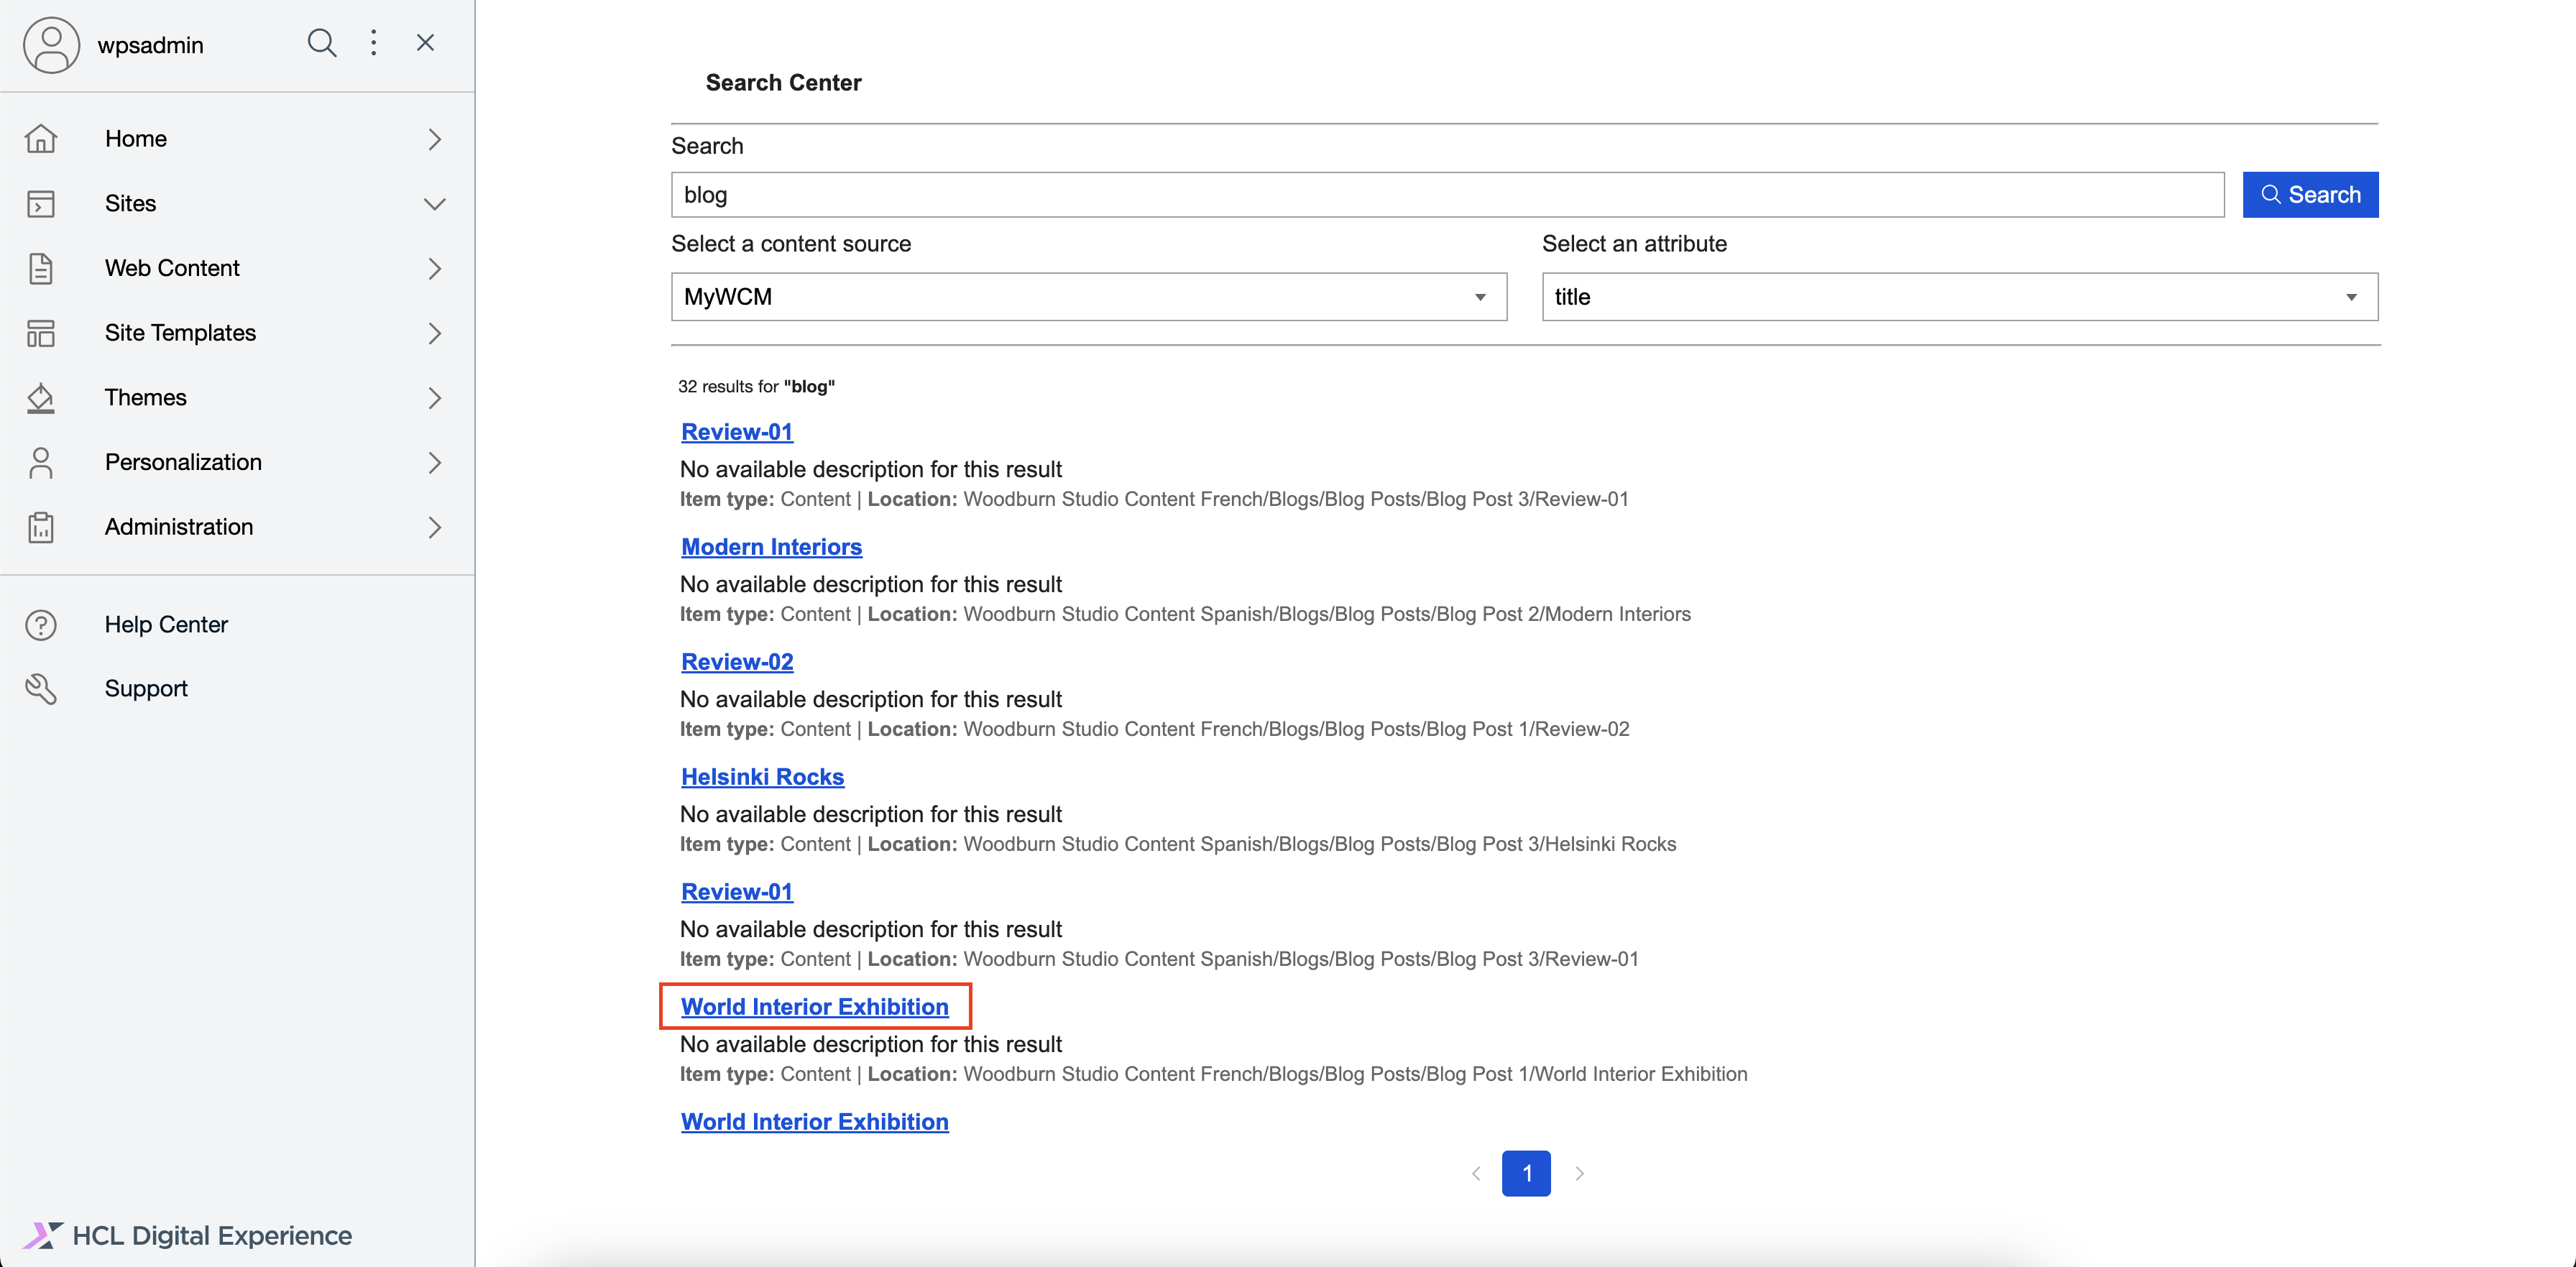Click the search magnifier icon in sidebar header
Screen dimensions: 2576x1267
coord(321,43)
